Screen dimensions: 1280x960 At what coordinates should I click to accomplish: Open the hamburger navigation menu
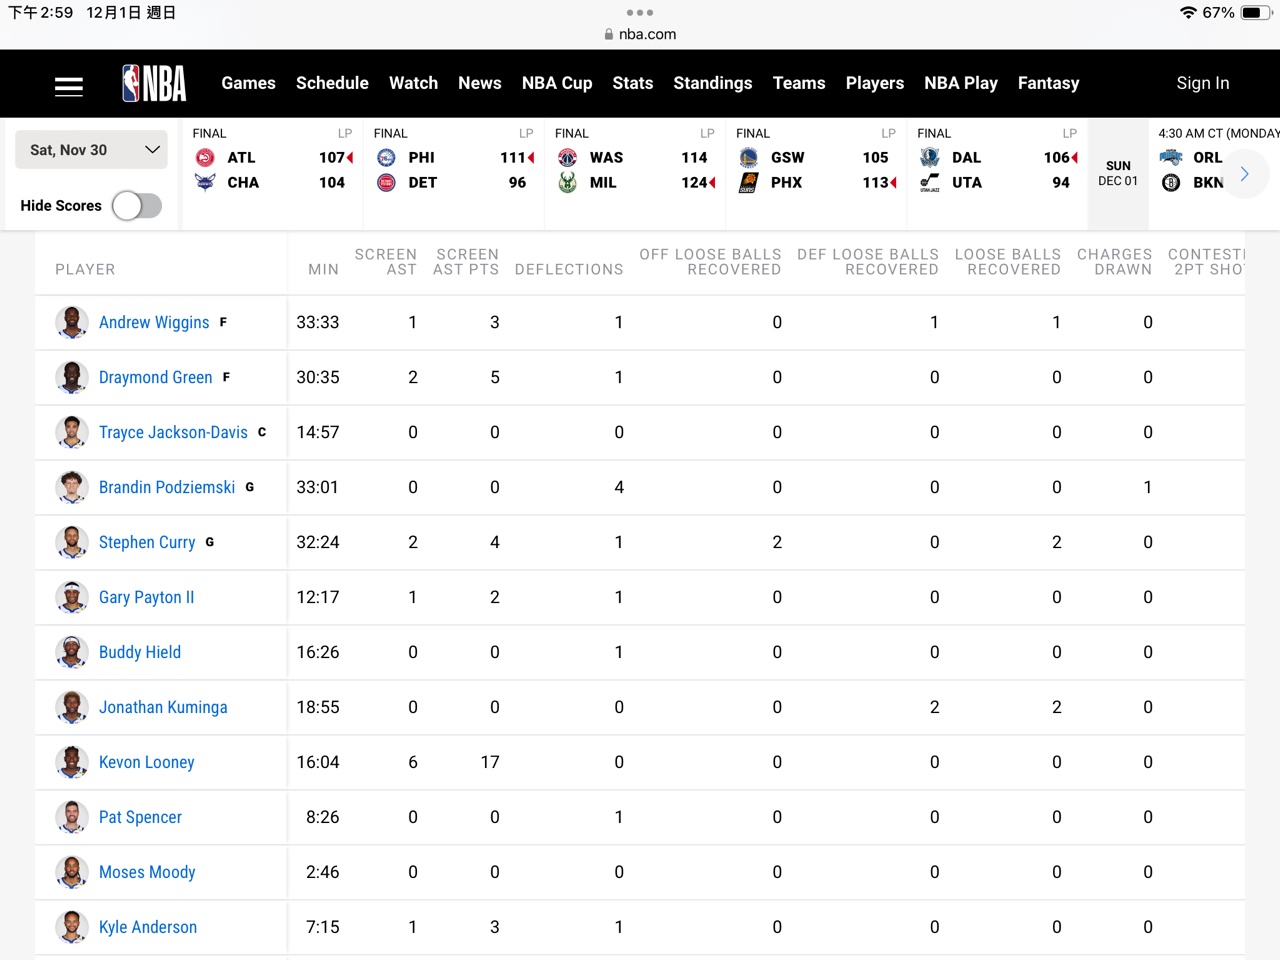click(x=69, y=87)
